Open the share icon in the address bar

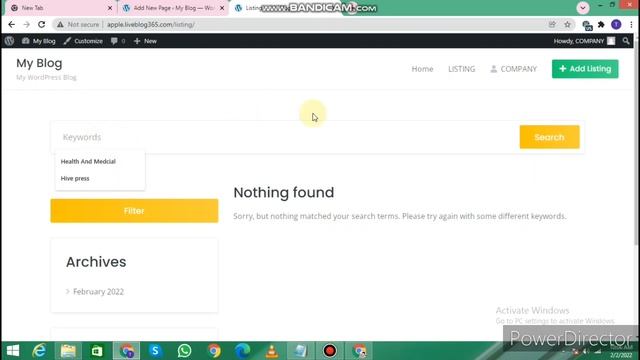pos(552,24)
